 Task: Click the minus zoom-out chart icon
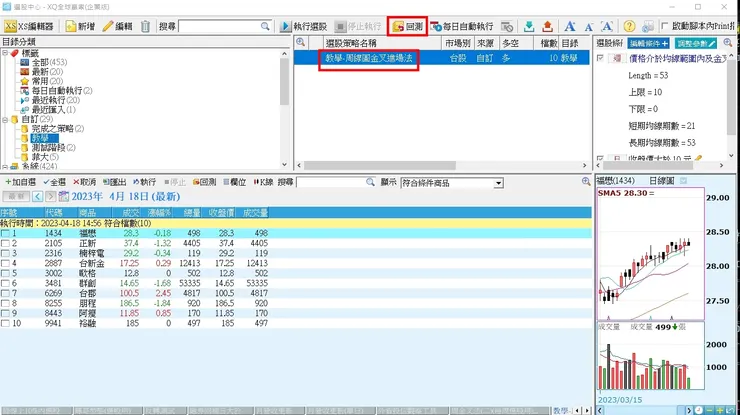pos(709,410)
